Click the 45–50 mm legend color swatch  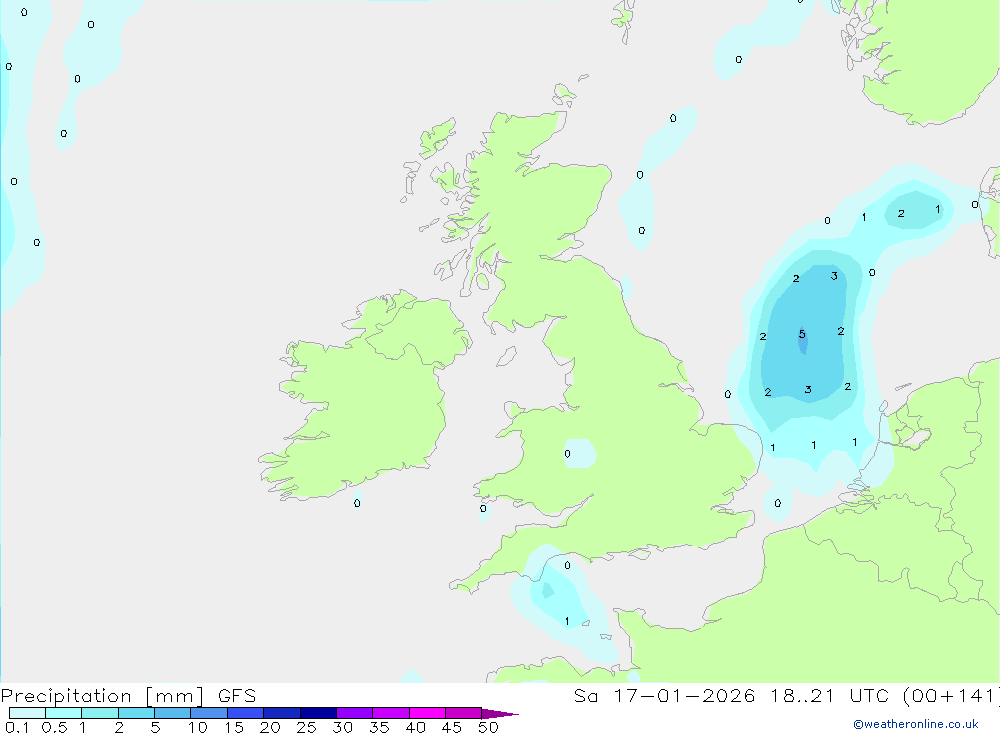pos(464,713)
